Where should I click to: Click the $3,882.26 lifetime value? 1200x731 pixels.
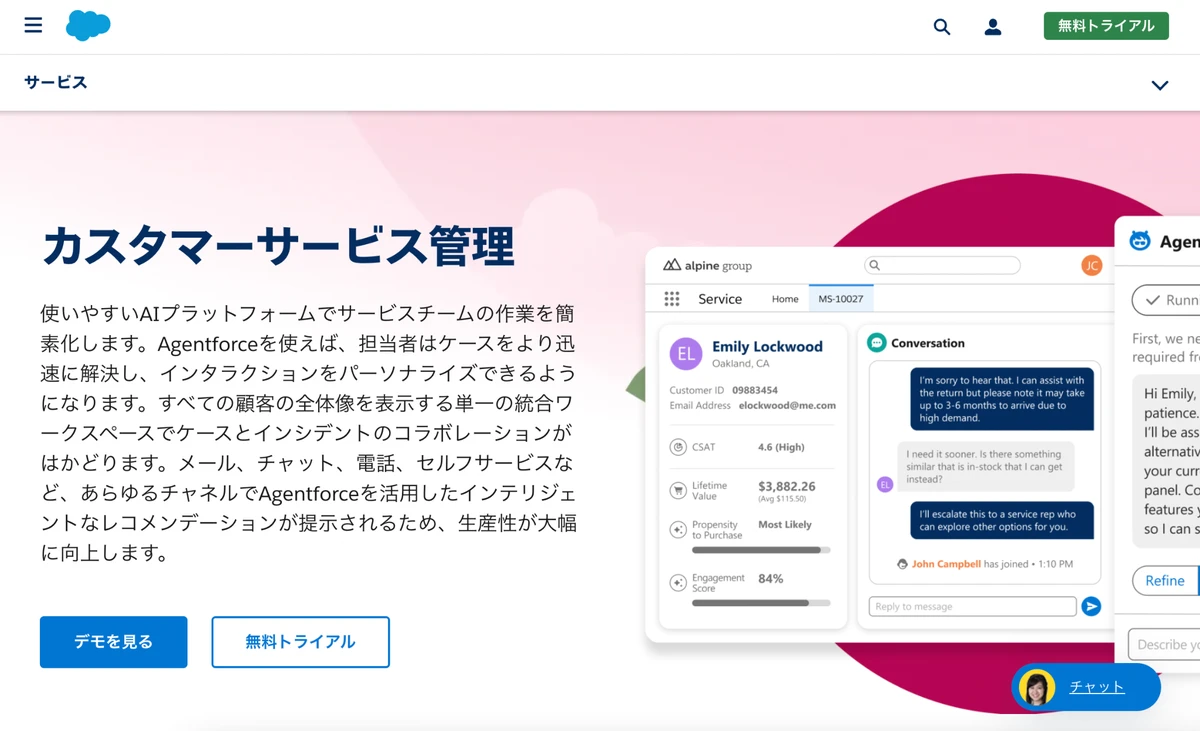point(787,486)
